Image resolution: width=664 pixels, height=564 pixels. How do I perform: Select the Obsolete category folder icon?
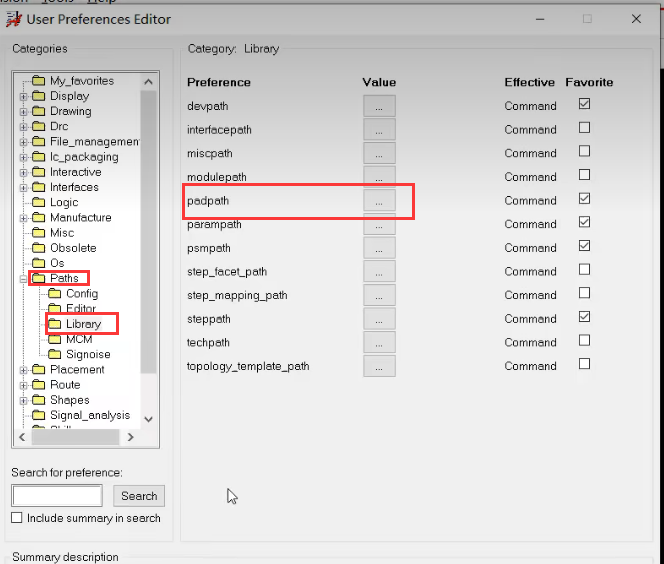pos(39,248)
